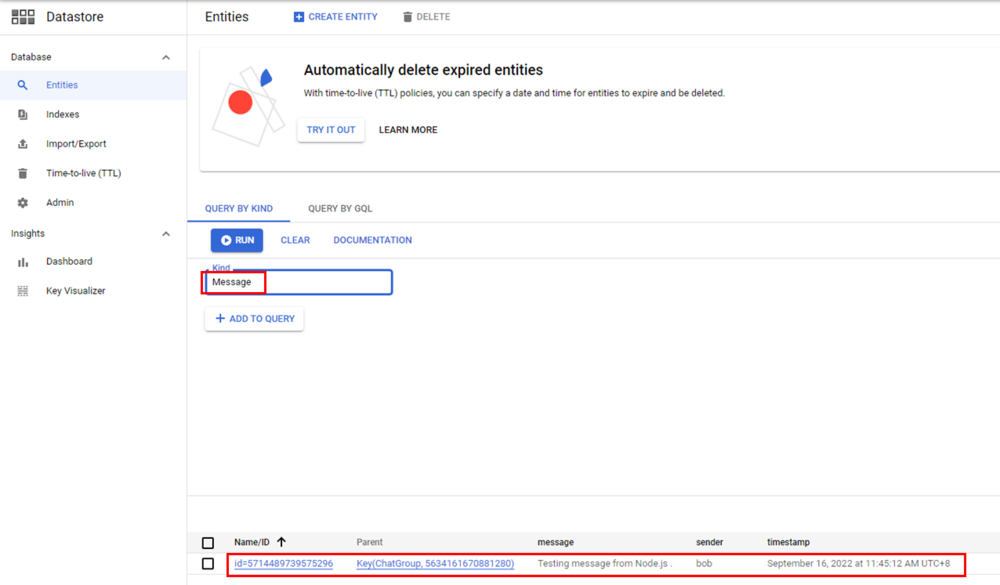1000x585 pixels.
Task: Select the QUERY BY KIND tab
Action: (239, 208)
